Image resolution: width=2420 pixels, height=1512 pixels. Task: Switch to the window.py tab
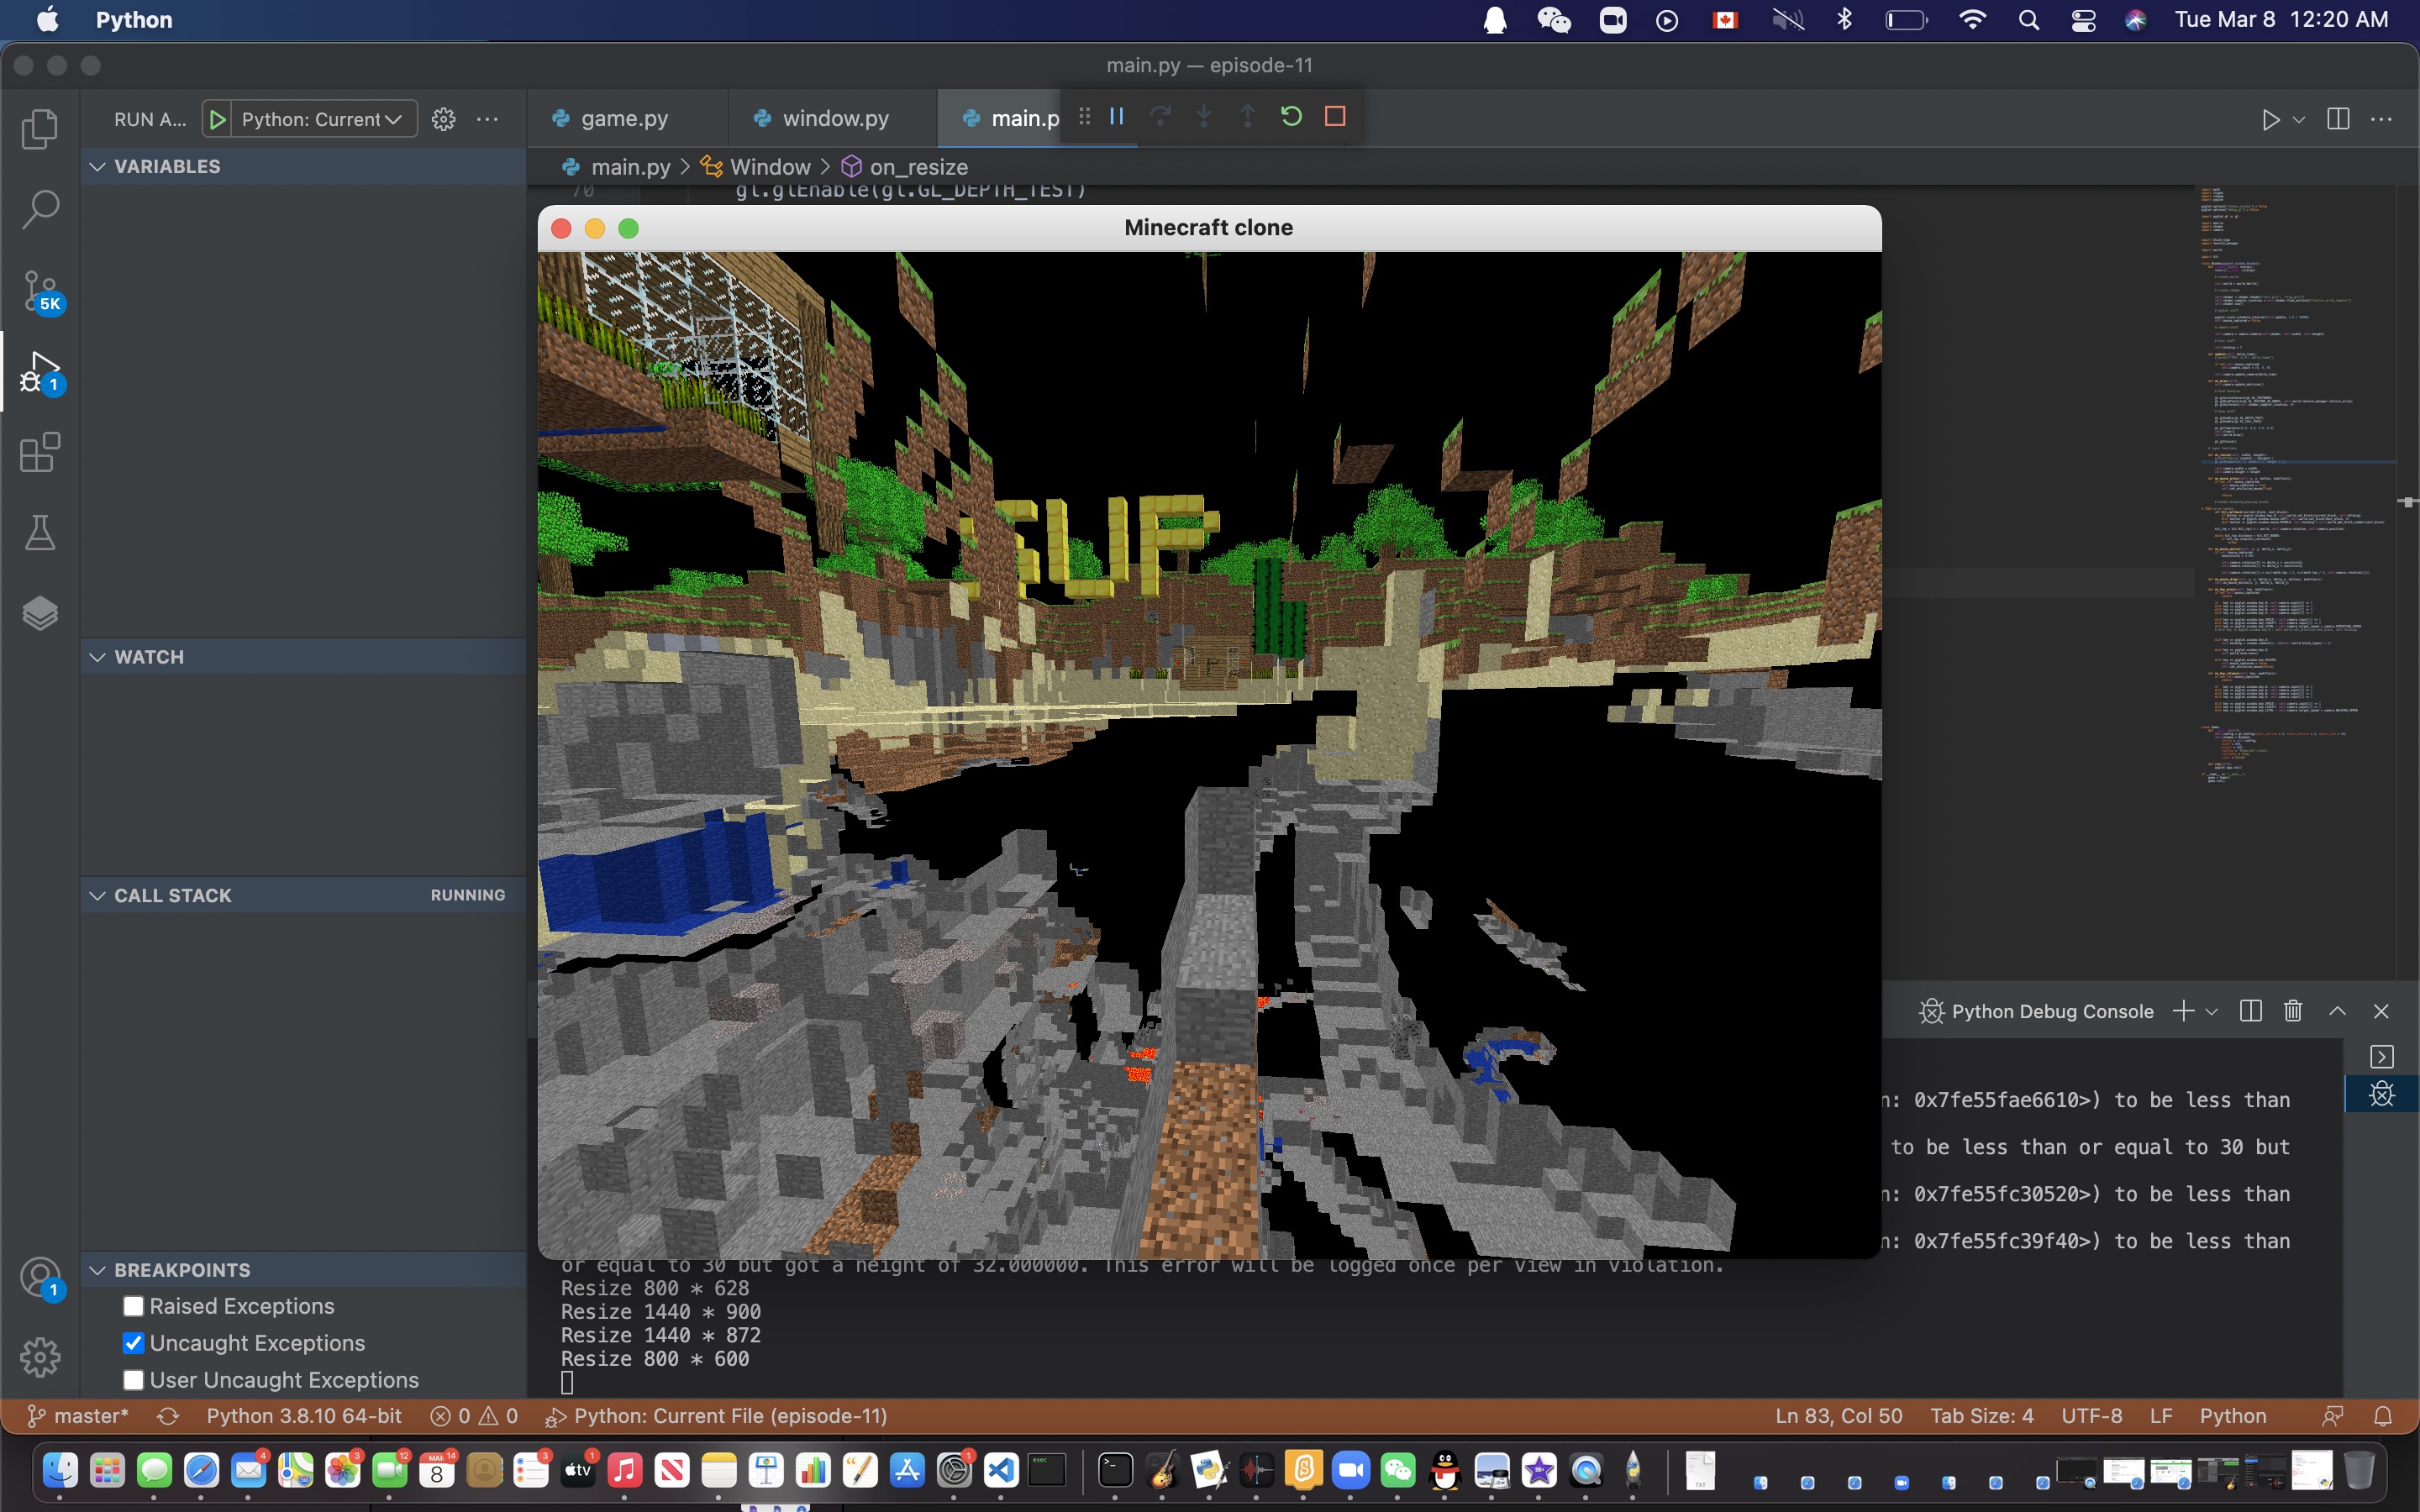pos(834,118)
